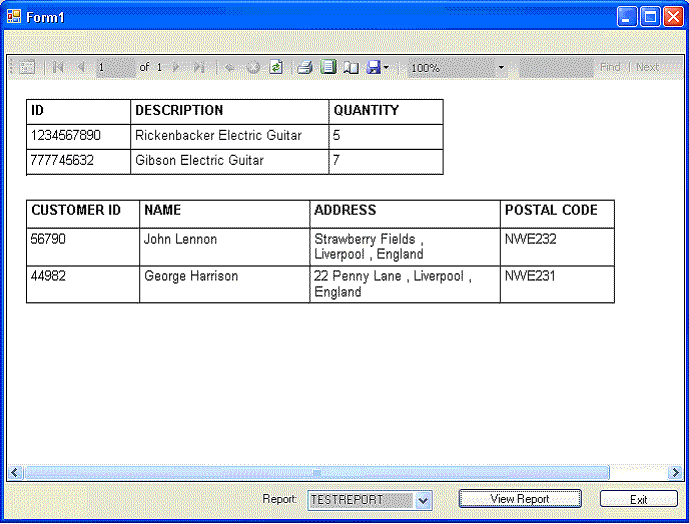Click Strawberry Fields address cell
Image resolution: width=689 pixels, height=524 pixels.
pos(405,247)
